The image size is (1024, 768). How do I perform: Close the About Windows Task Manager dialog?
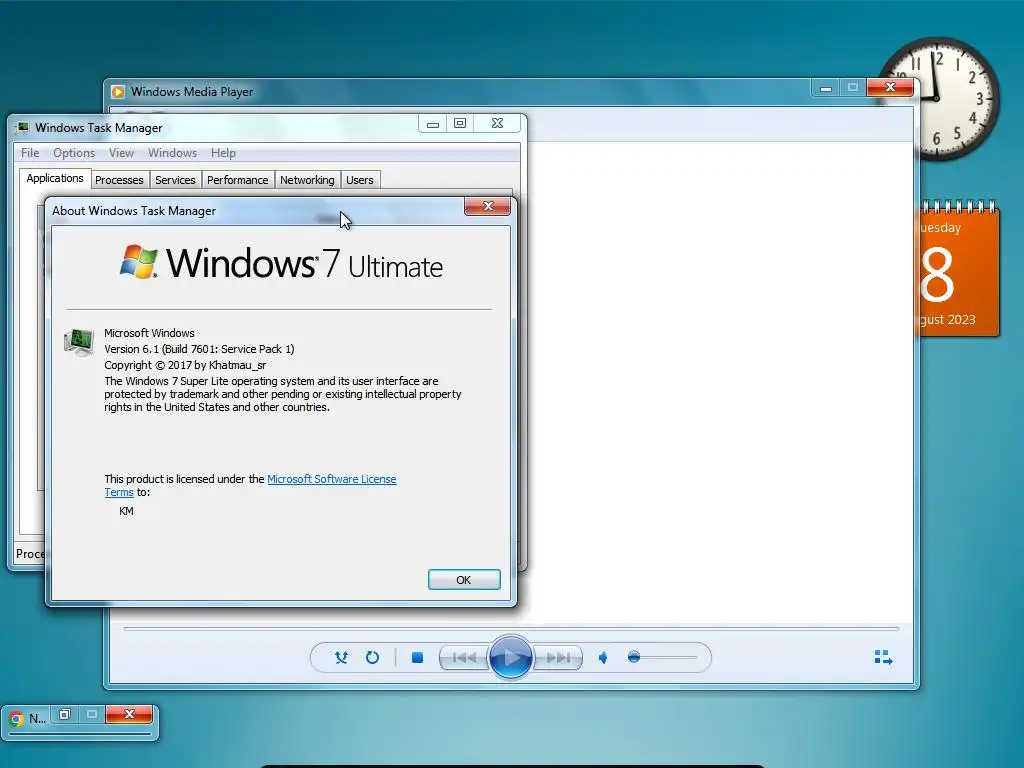487,206
